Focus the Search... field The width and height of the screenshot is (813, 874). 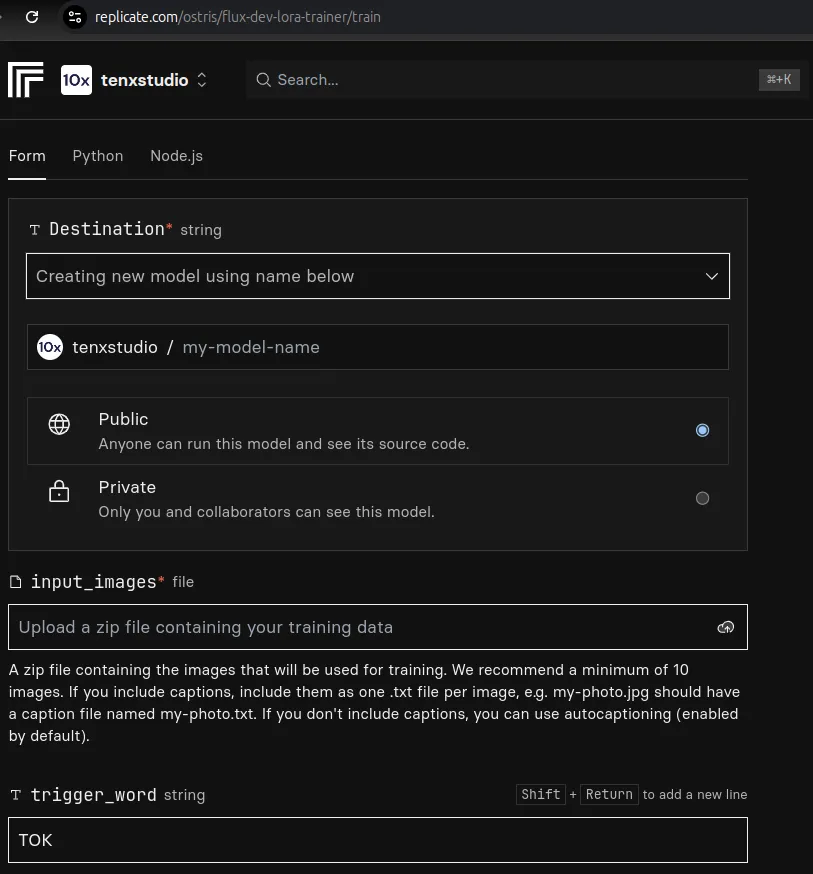tap(527, 80)
